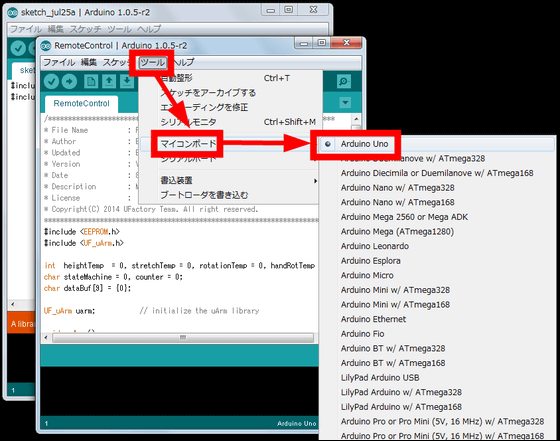
Task: Open スケッチ menu in sketch_jul25a window
Action: point(85,29)
